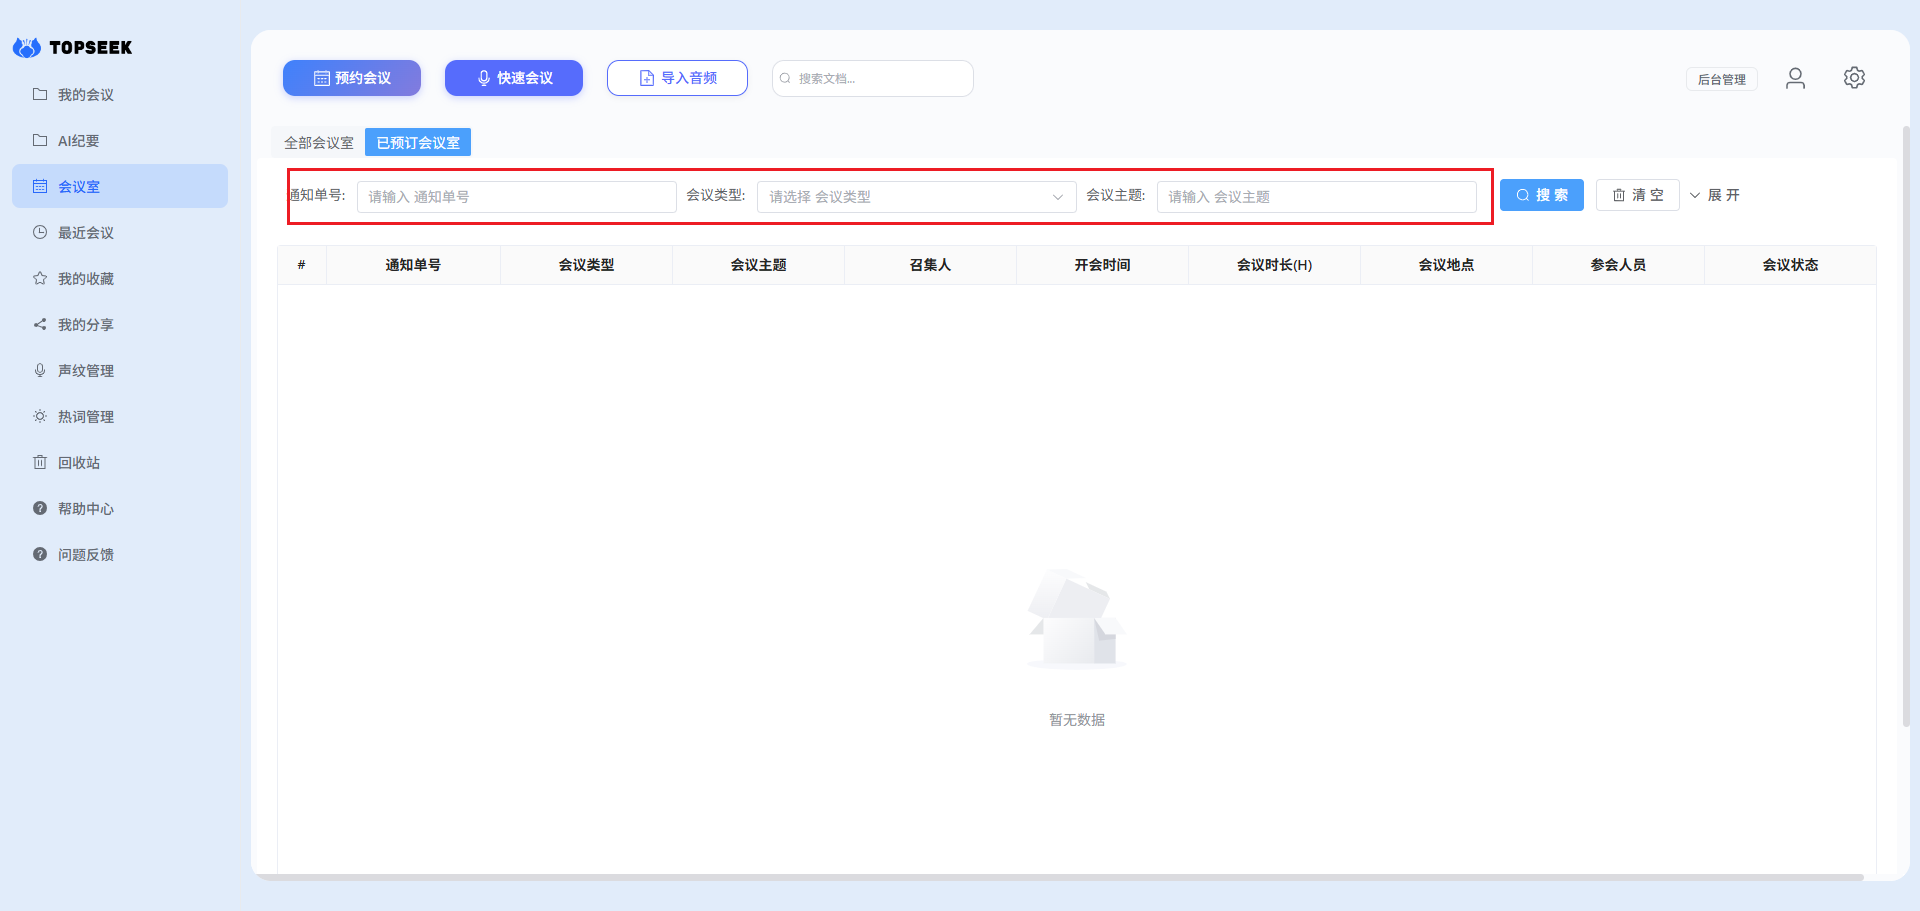
Task: Open 回收站 trash icon in sidebar
Action: pyautogui.click(x=40, y=462)
